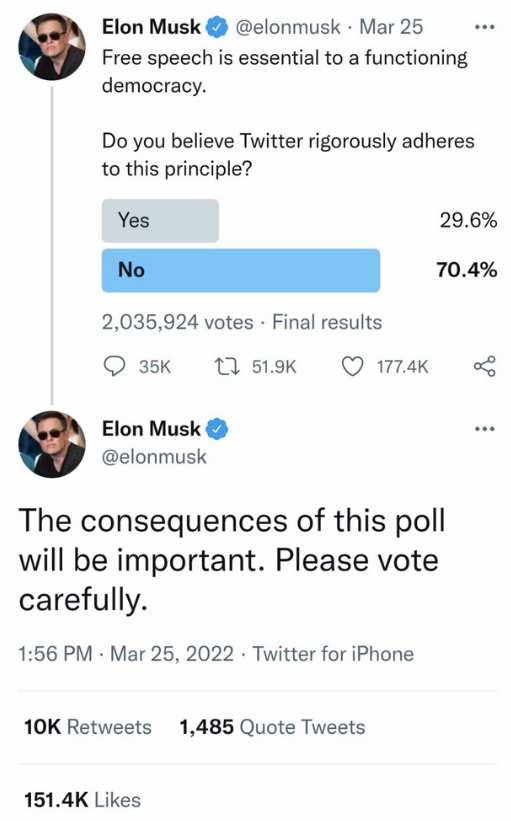
Task: View the 151.4K Likes list
Action: [82, 800]
